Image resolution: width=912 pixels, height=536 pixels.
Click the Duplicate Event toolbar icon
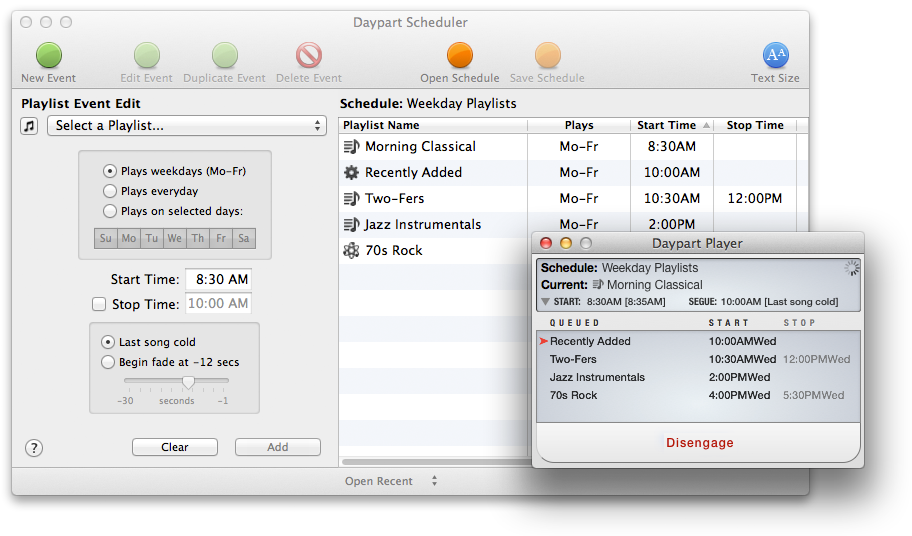[x=225, y=55]
